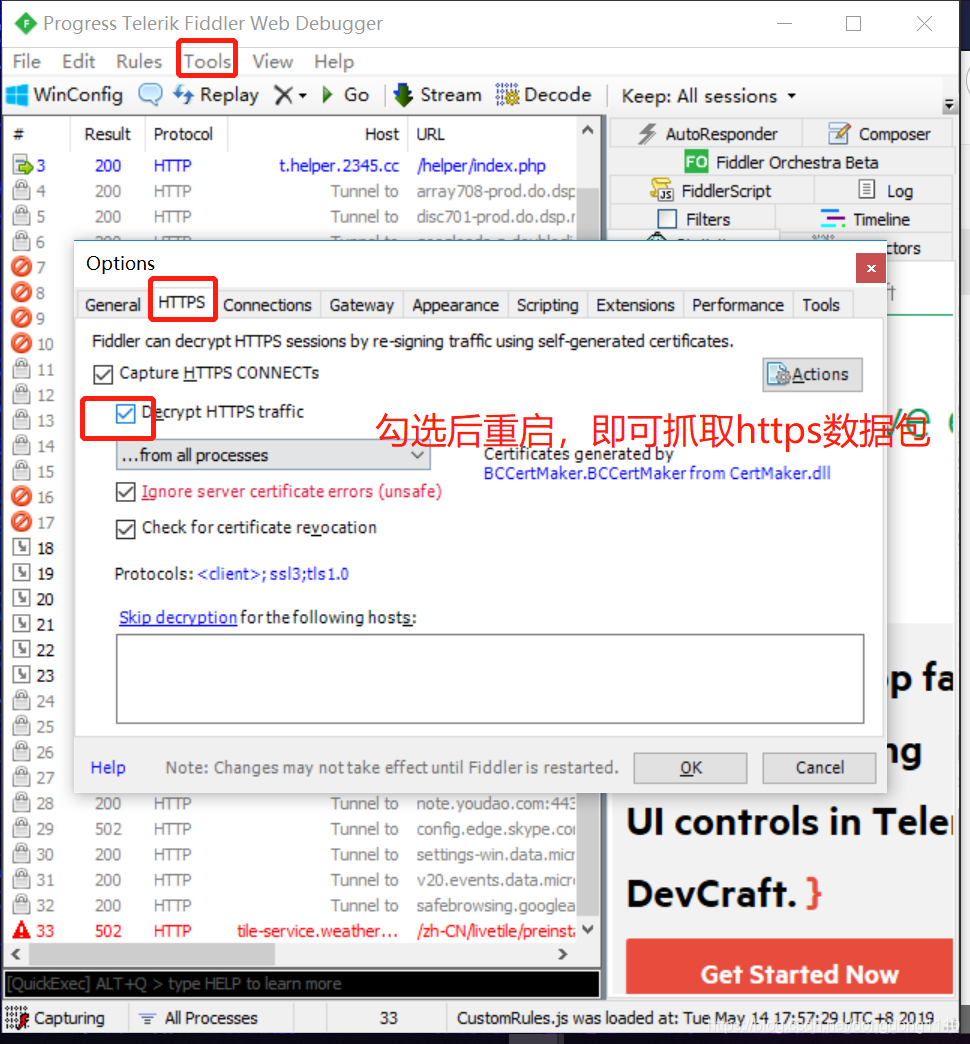Open the Rules menu
Screen dimensions: 970x1044
point(138,61)
